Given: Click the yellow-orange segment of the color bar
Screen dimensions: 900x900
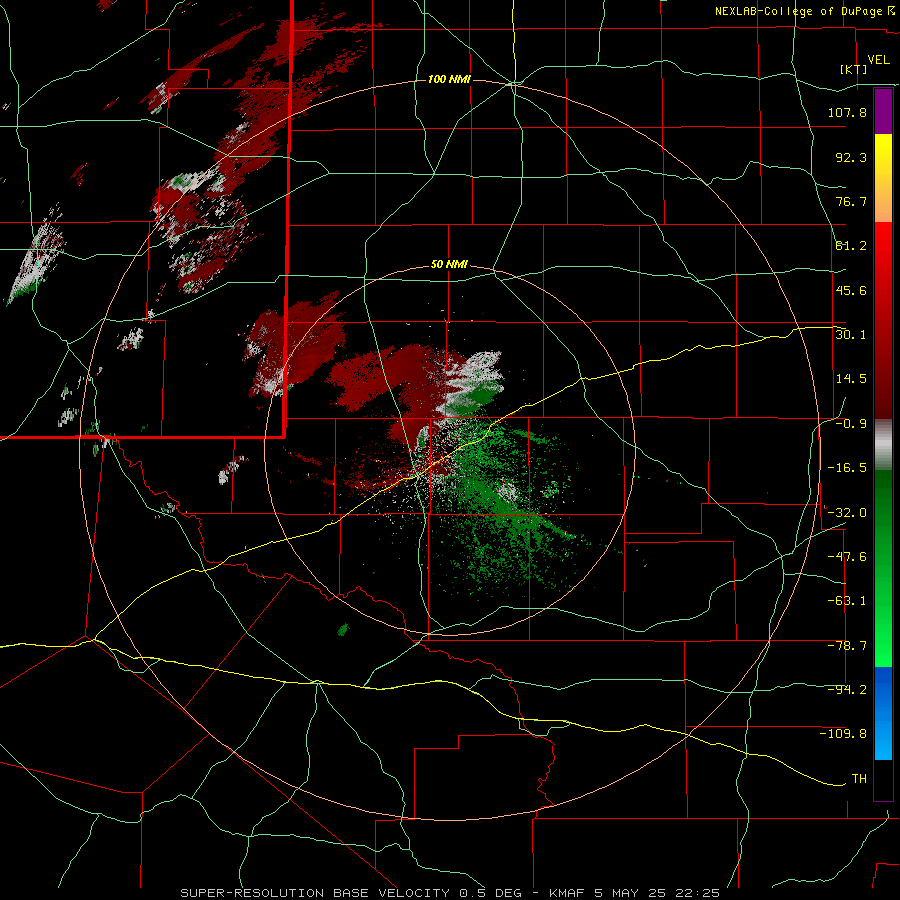Looking at the screenshot, I should pos(883,178).
